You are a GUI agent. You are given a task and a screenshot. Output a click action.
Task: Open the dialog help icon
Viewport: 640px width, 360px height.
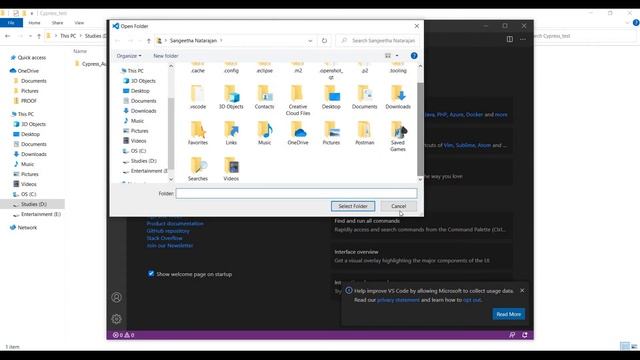click(x=414, y=56)
